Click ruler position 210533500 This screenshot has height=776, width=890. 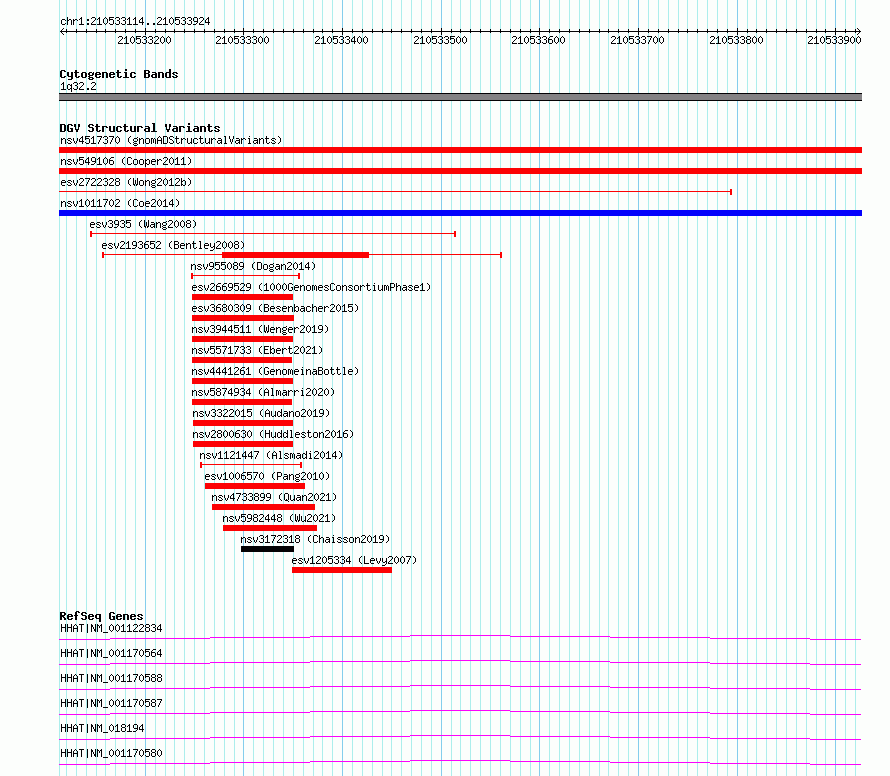pyautogui.click(x=440, y=40)
